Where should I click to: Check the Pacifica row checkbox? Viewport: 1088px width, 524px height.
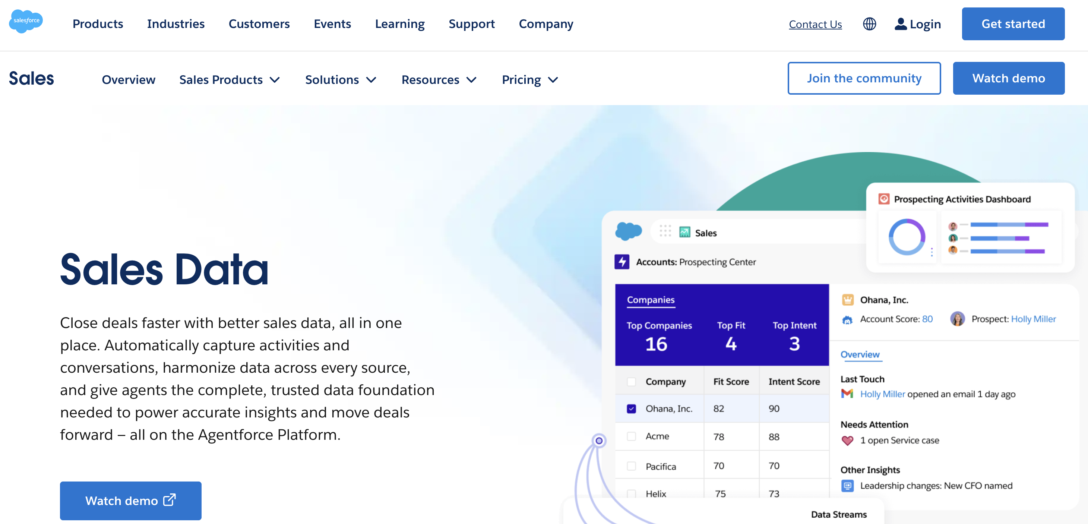631,466
